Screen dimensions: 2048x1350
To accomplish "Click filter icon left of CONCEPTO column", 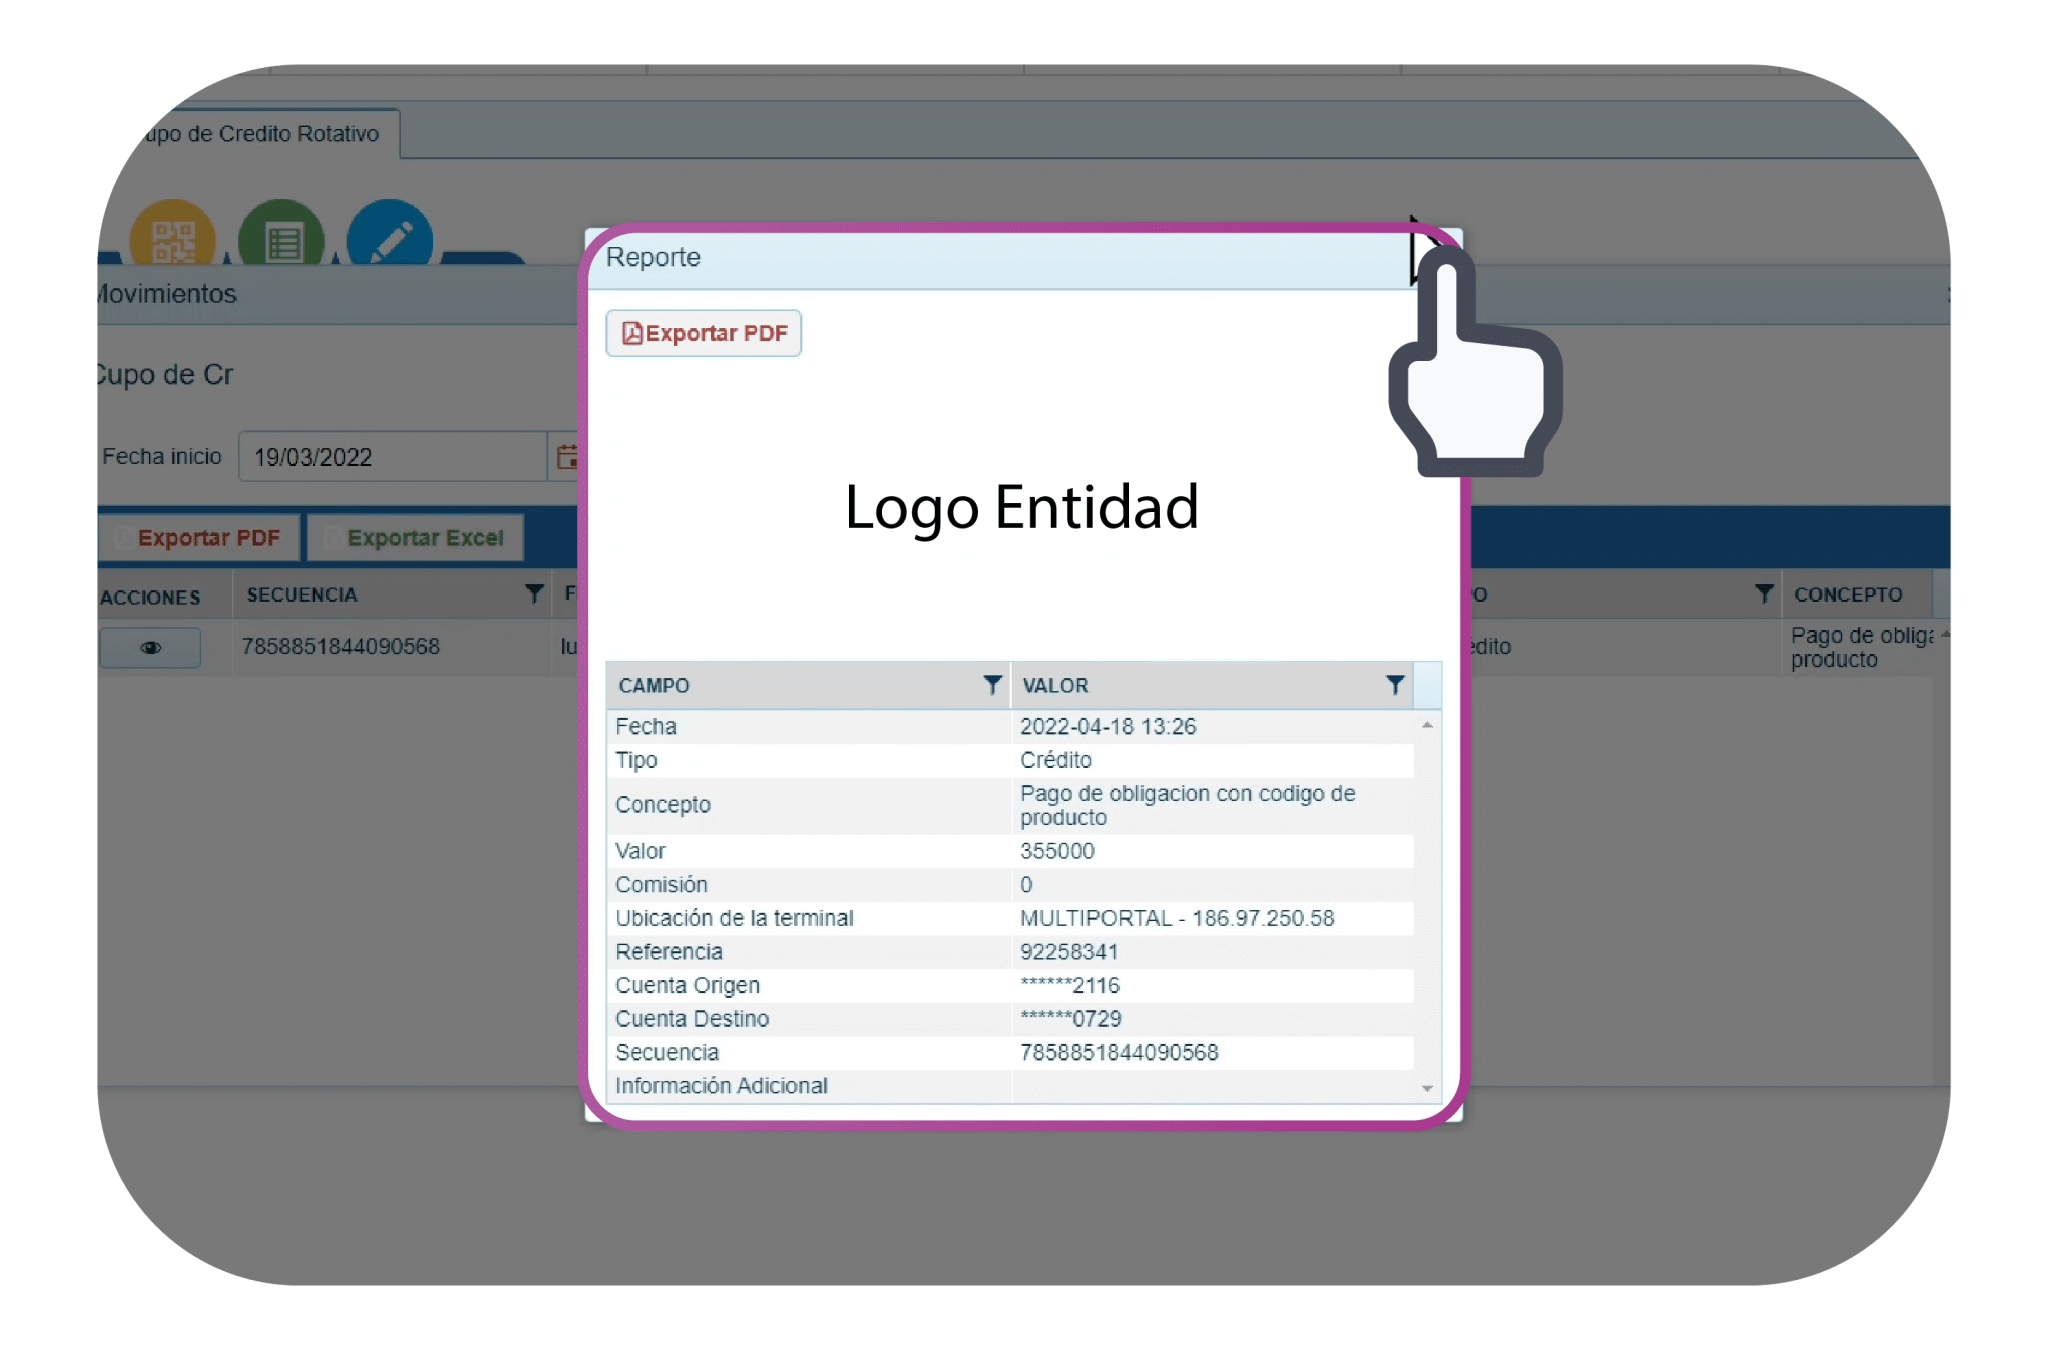I will point(1764,594).
